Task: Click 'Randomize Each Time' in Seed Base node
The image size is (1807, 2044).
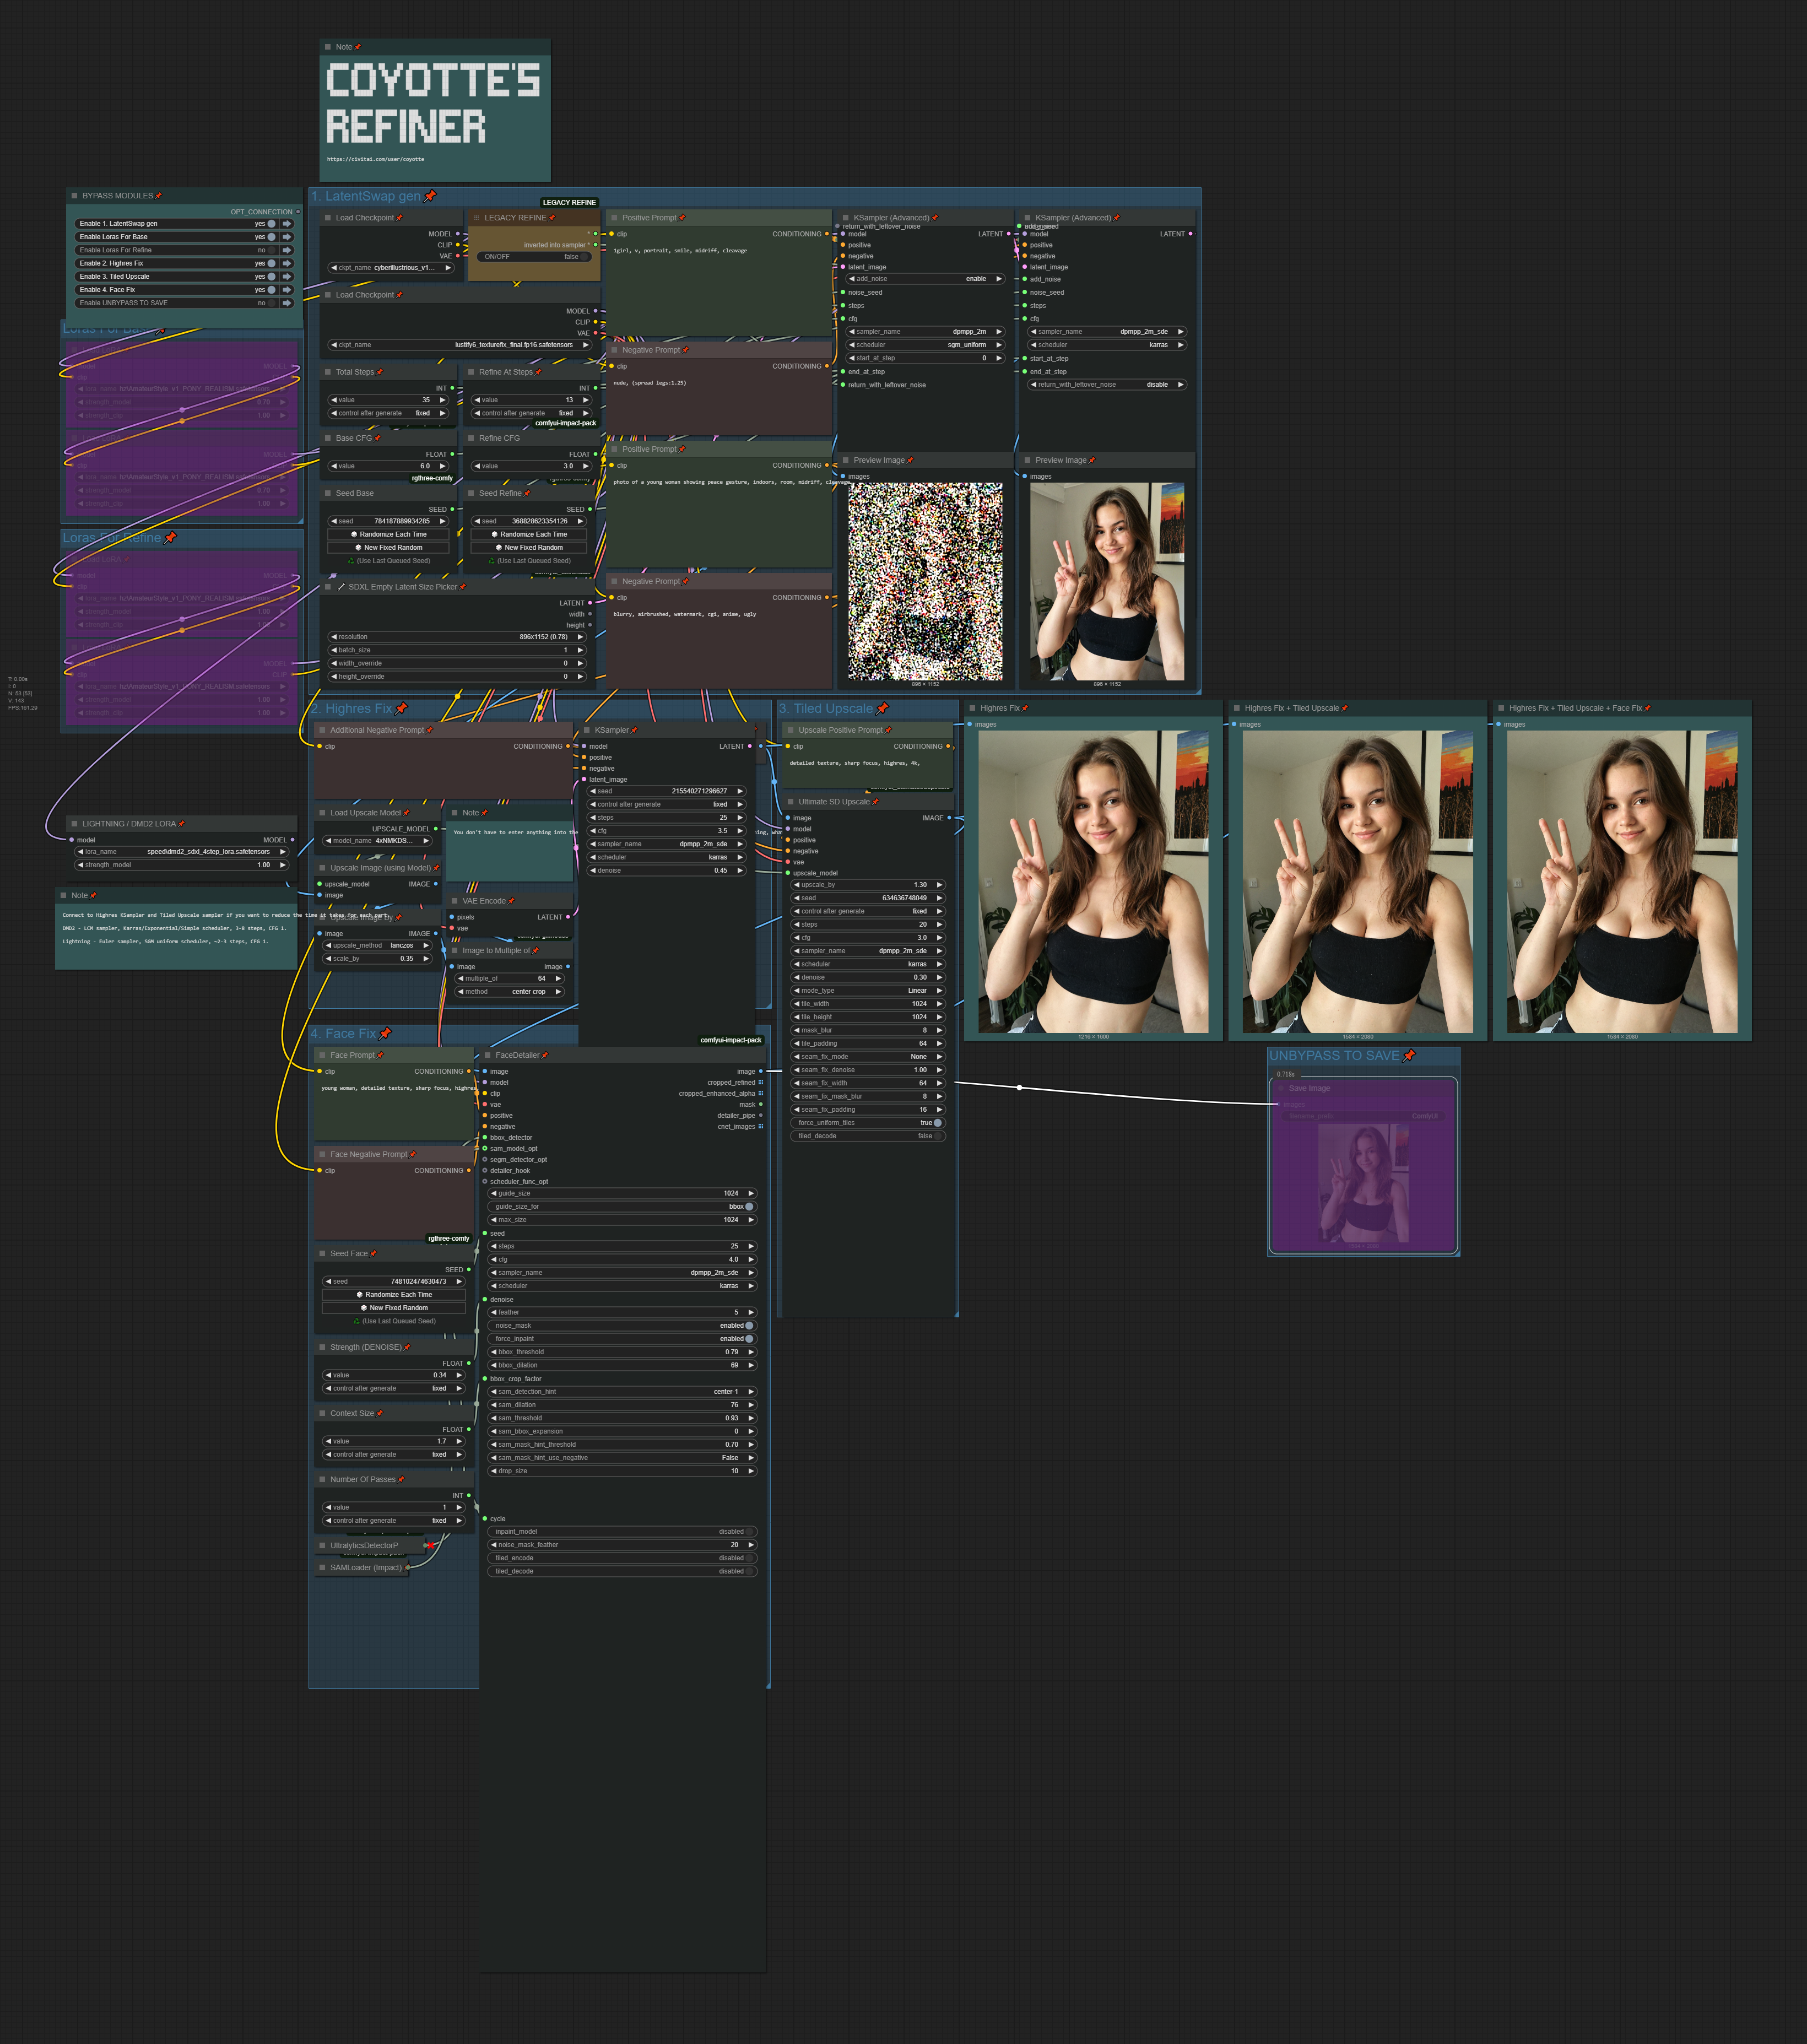Action: [388, 534]
